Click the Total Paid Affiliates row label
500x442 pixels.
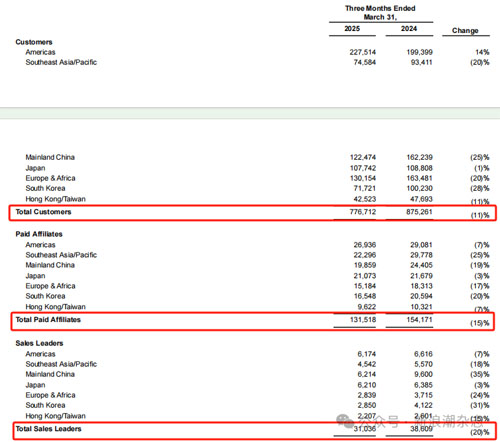[48, 320]
